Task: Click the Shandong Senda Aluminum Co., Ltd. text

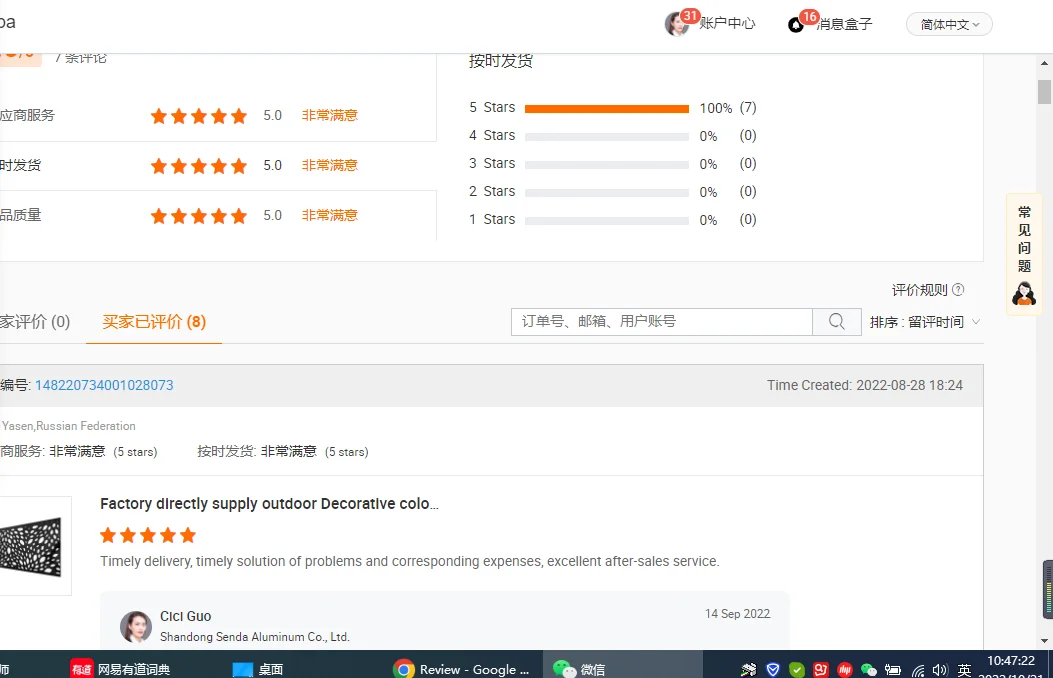Action: point(255,636)
